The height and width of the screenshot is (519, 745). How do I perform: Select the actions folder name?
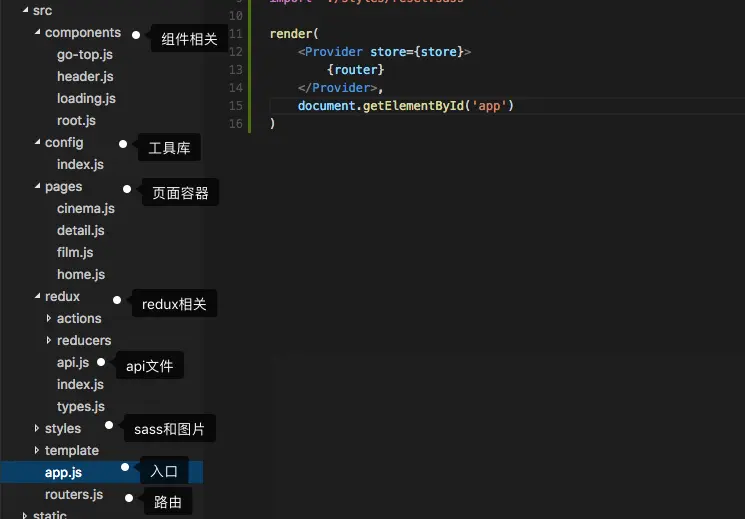pyautogui.click(x=79, y=318)
